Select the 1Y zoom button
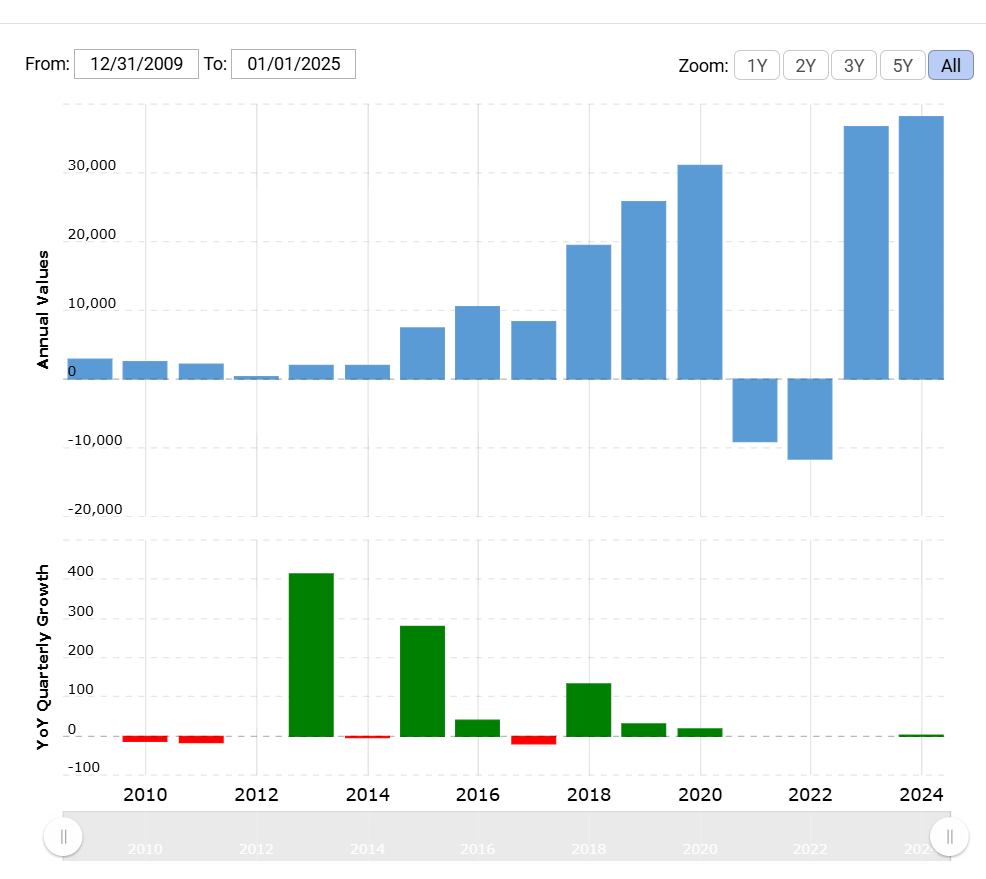Viewport: 986px width, 879px height. [757, 66]
